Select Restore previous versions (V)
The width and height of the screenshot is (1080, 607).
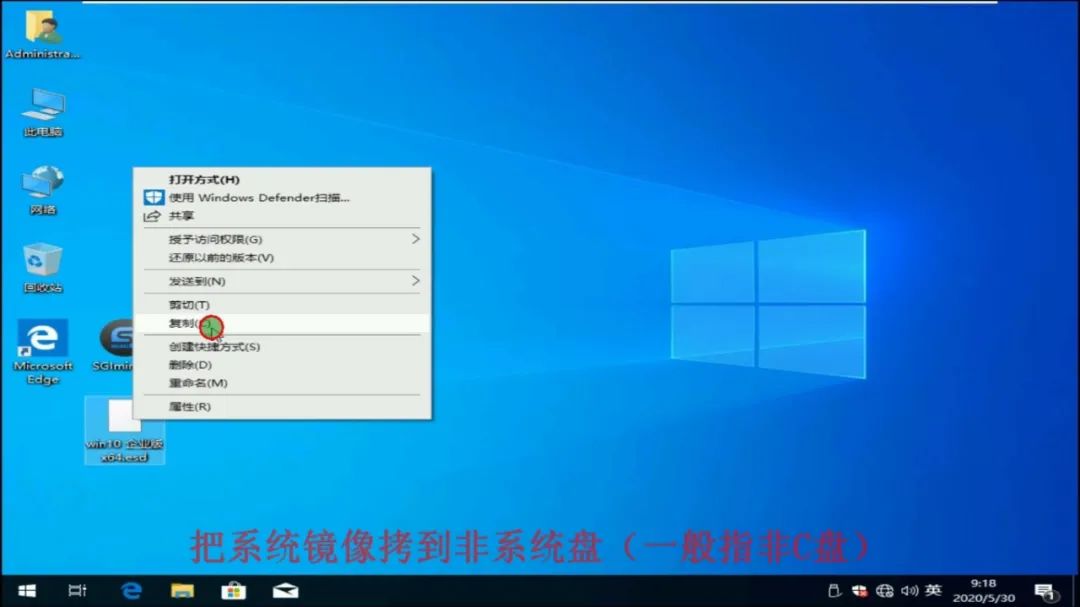pos(282,258)
